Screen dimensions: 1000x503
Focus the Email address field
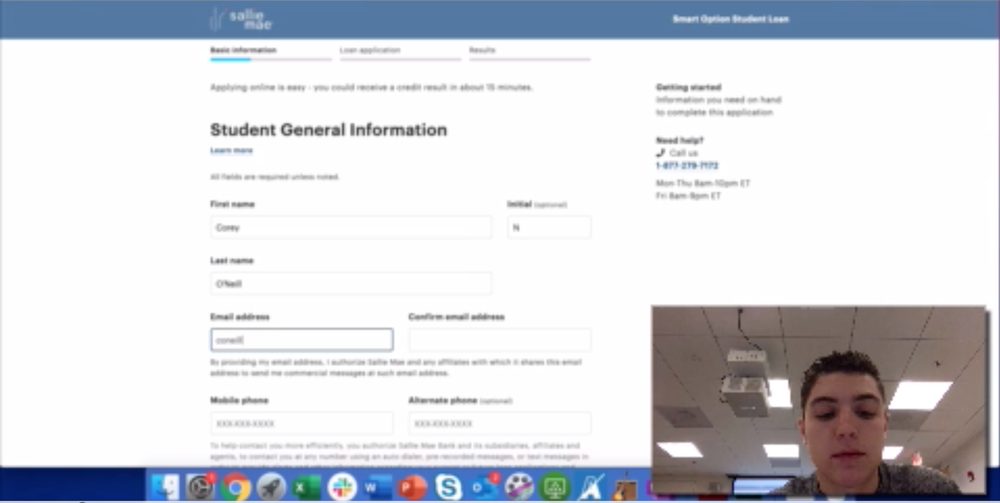302,340
